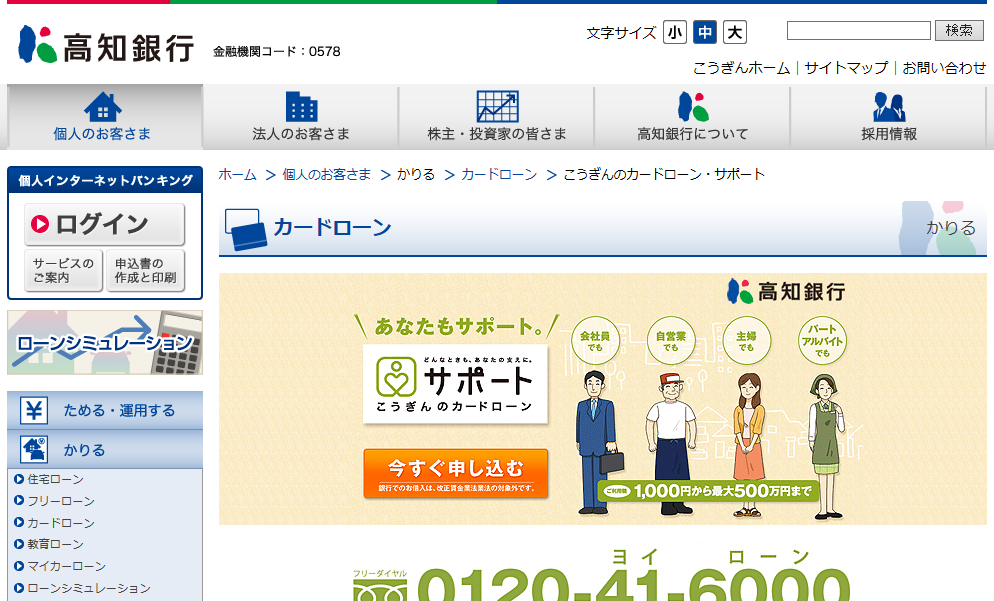
Task: Open サービスのご案内 button
Action: click(63, 271)
